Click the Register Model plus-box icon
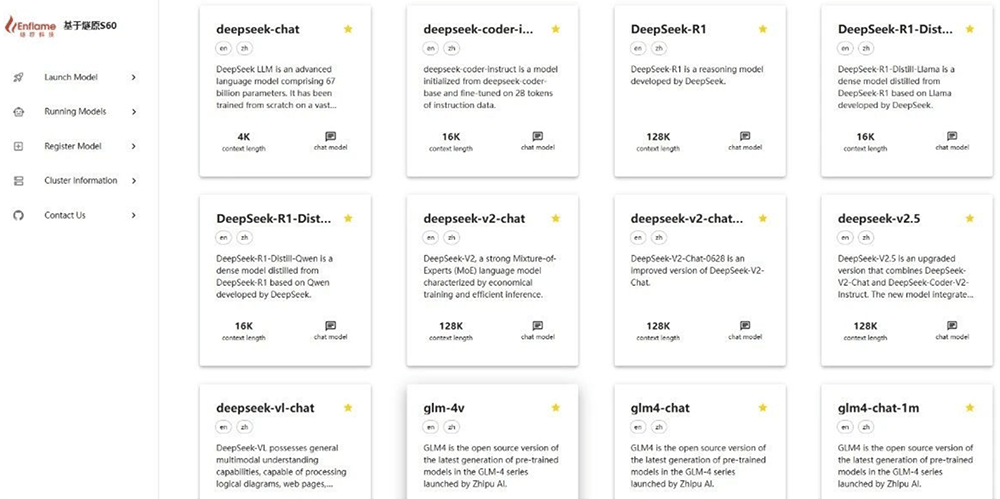 tap(18, 146)
